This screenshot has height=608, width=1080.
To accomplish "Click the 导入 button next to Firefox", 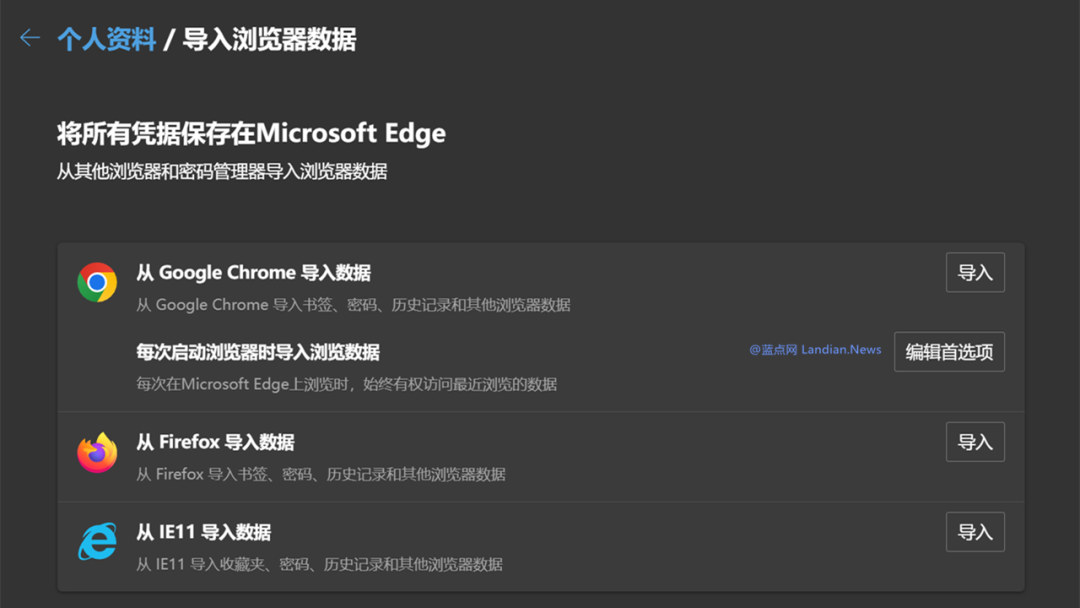I will [x=974, y=441].
